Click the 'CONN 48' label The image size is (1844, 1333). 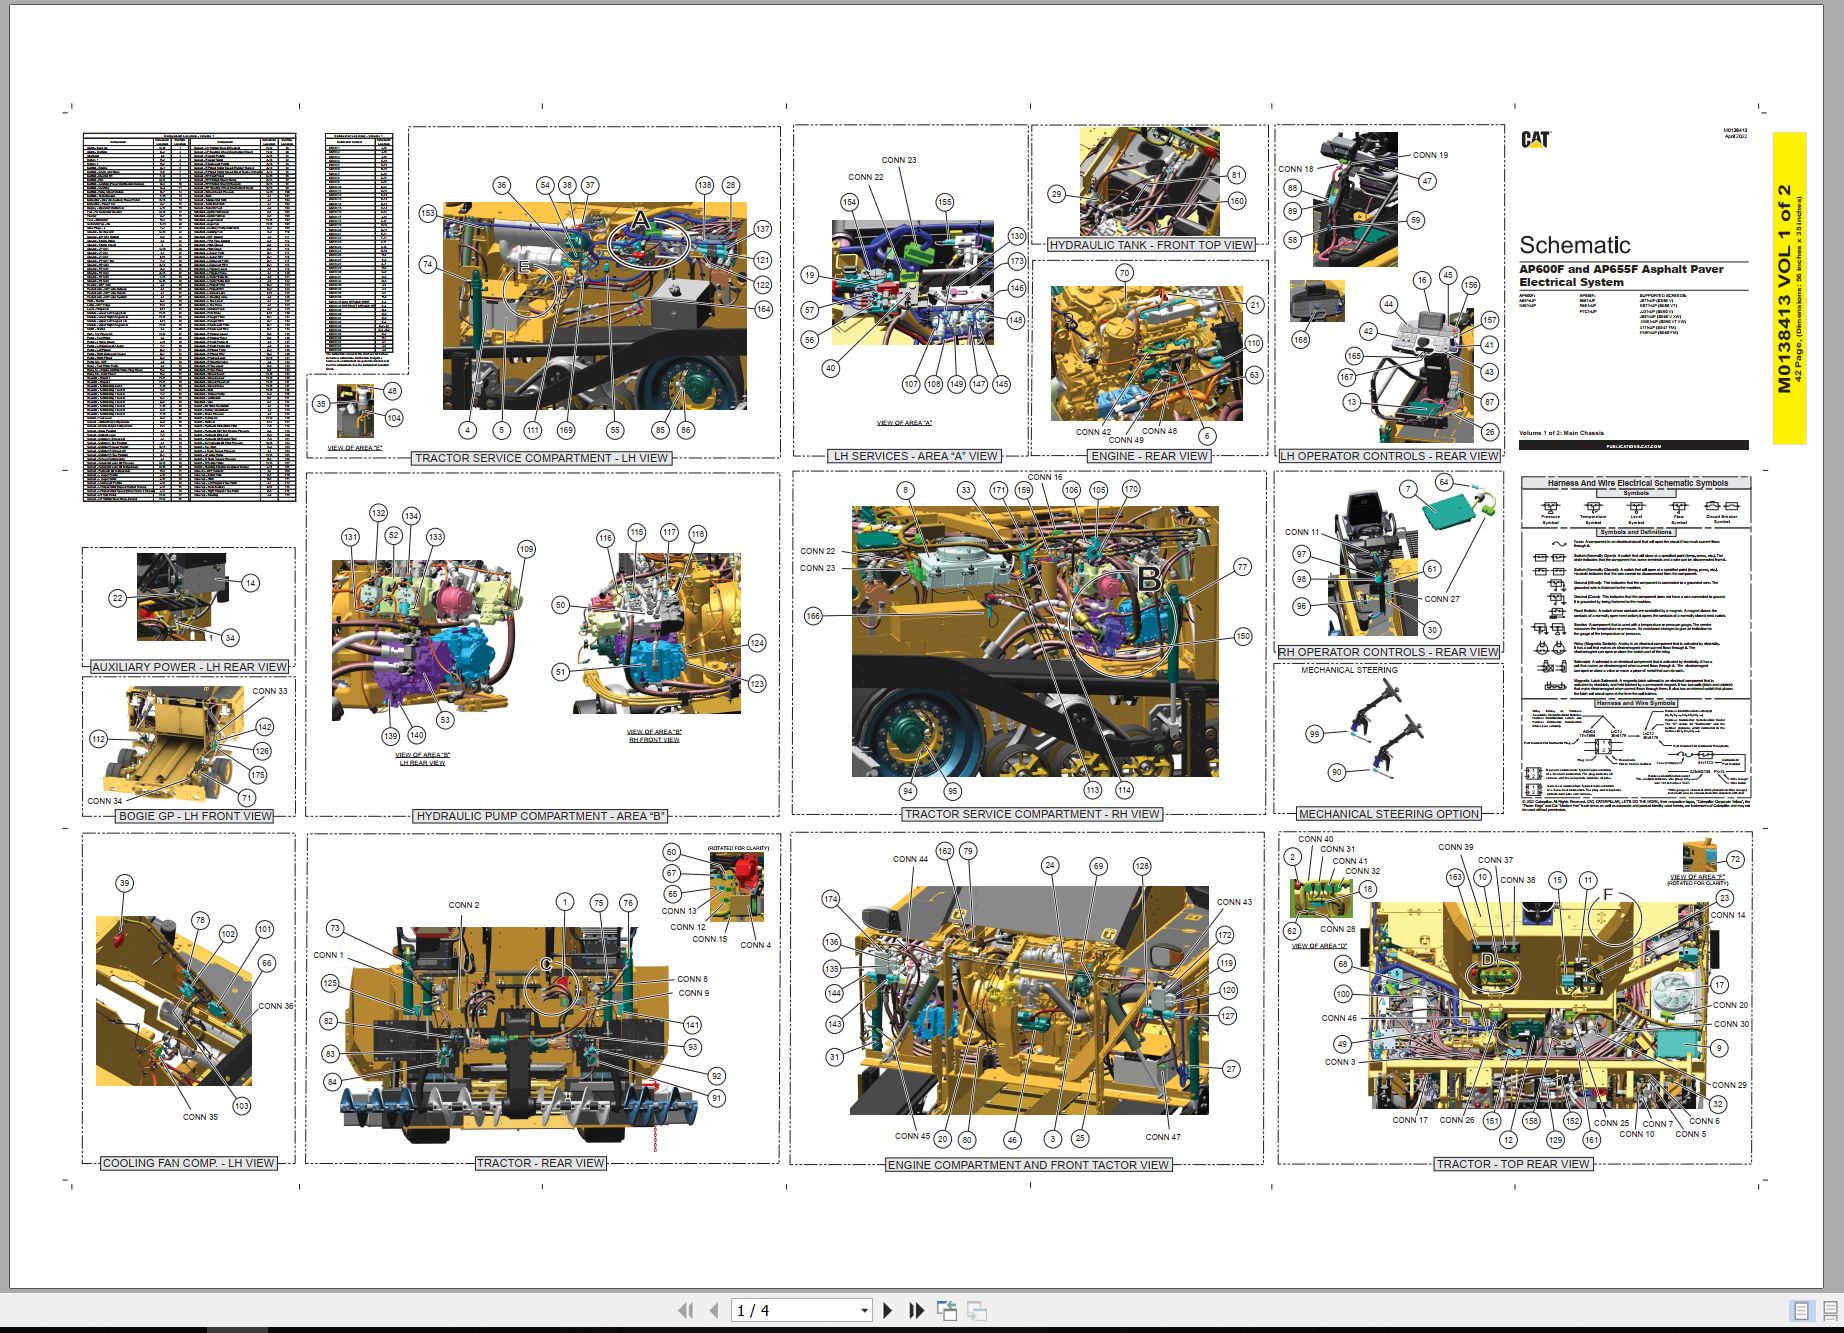(1159, 431)
